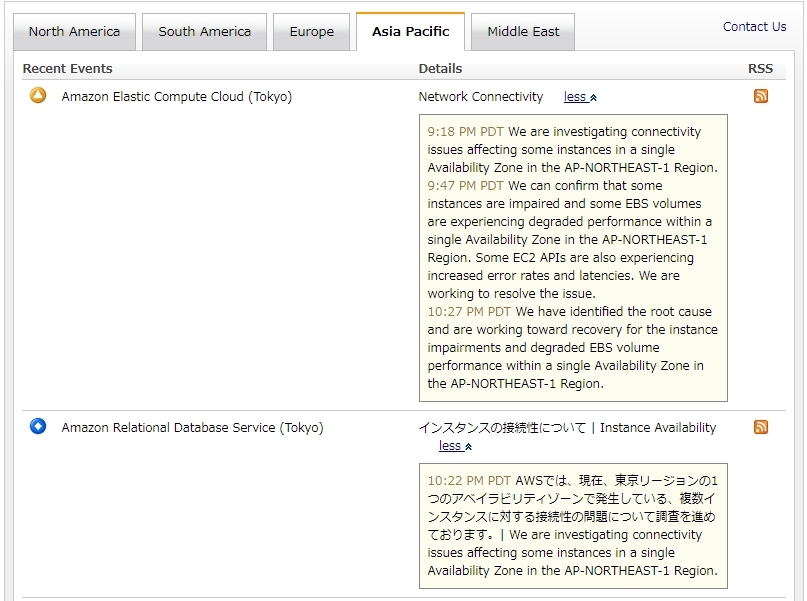Screen dimensions: 807x601
Task: Click the yellow EC2 warning status icon
Action: [38, 96]
